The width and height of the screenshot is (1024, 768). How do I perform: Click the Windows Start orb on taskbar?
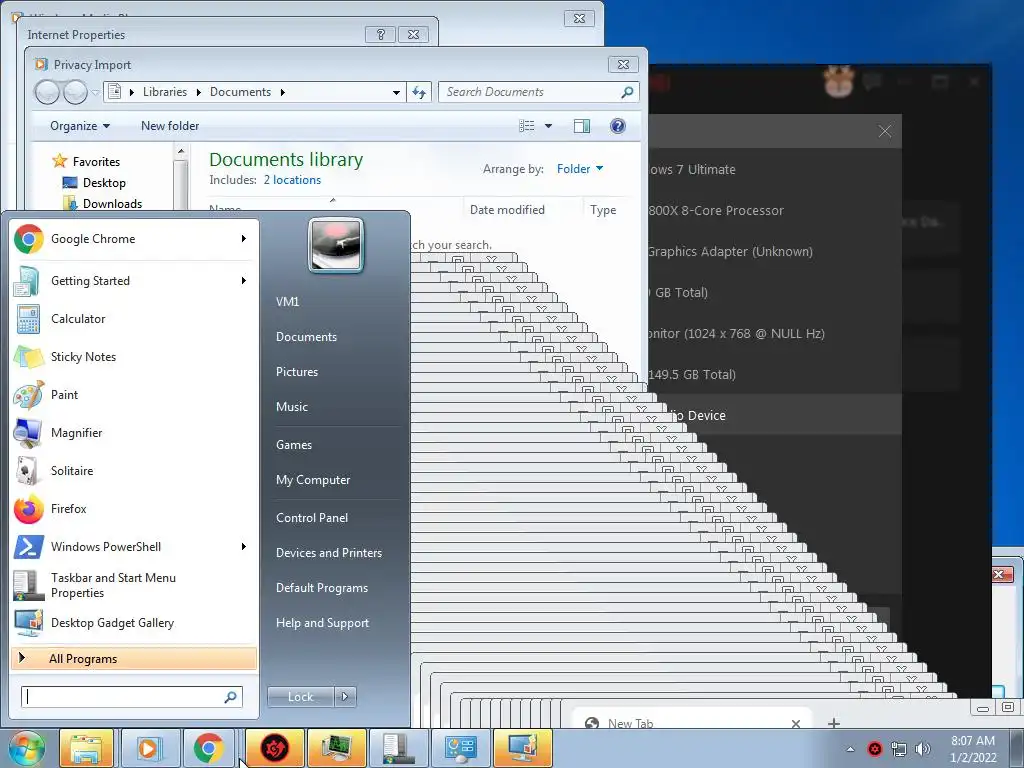[x=26, y=748]
